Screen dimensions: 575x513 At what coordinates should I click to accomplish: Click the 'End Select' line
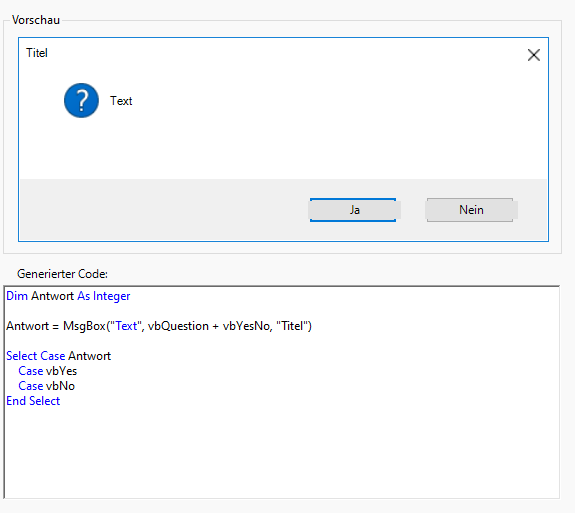[33, 401]
